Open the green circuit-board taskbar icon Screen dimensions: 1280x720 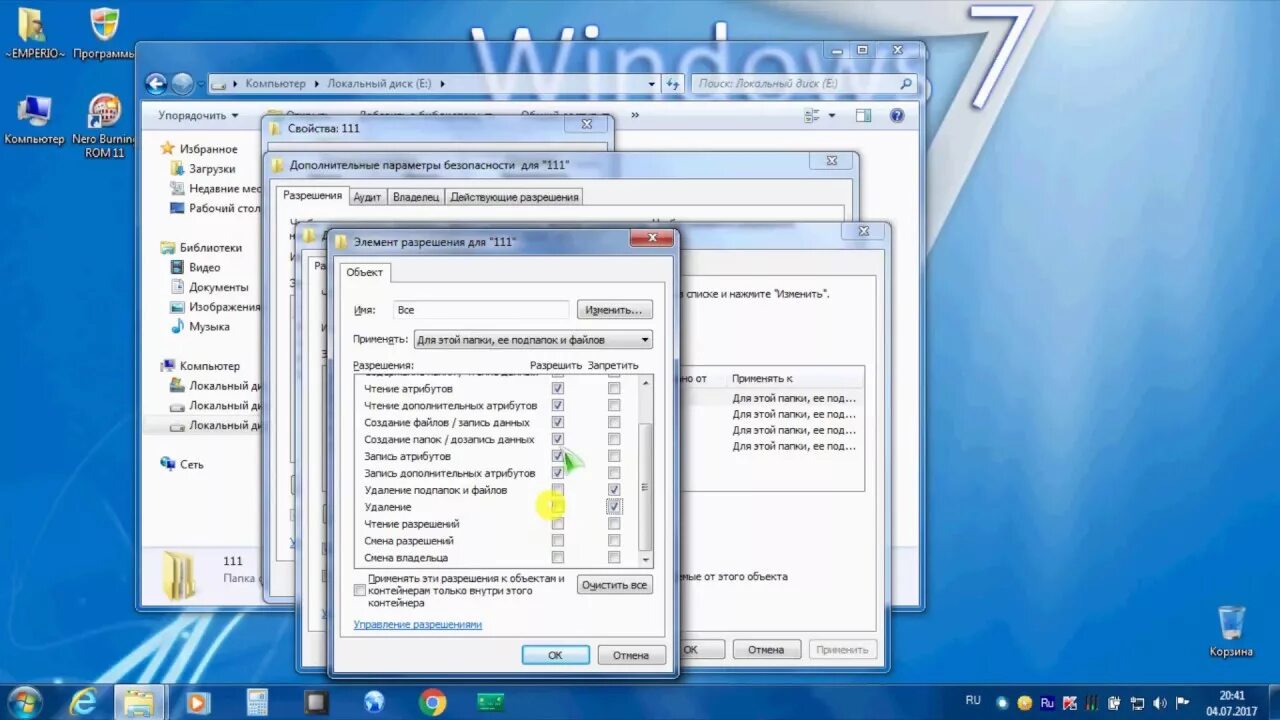pos(491,703)
